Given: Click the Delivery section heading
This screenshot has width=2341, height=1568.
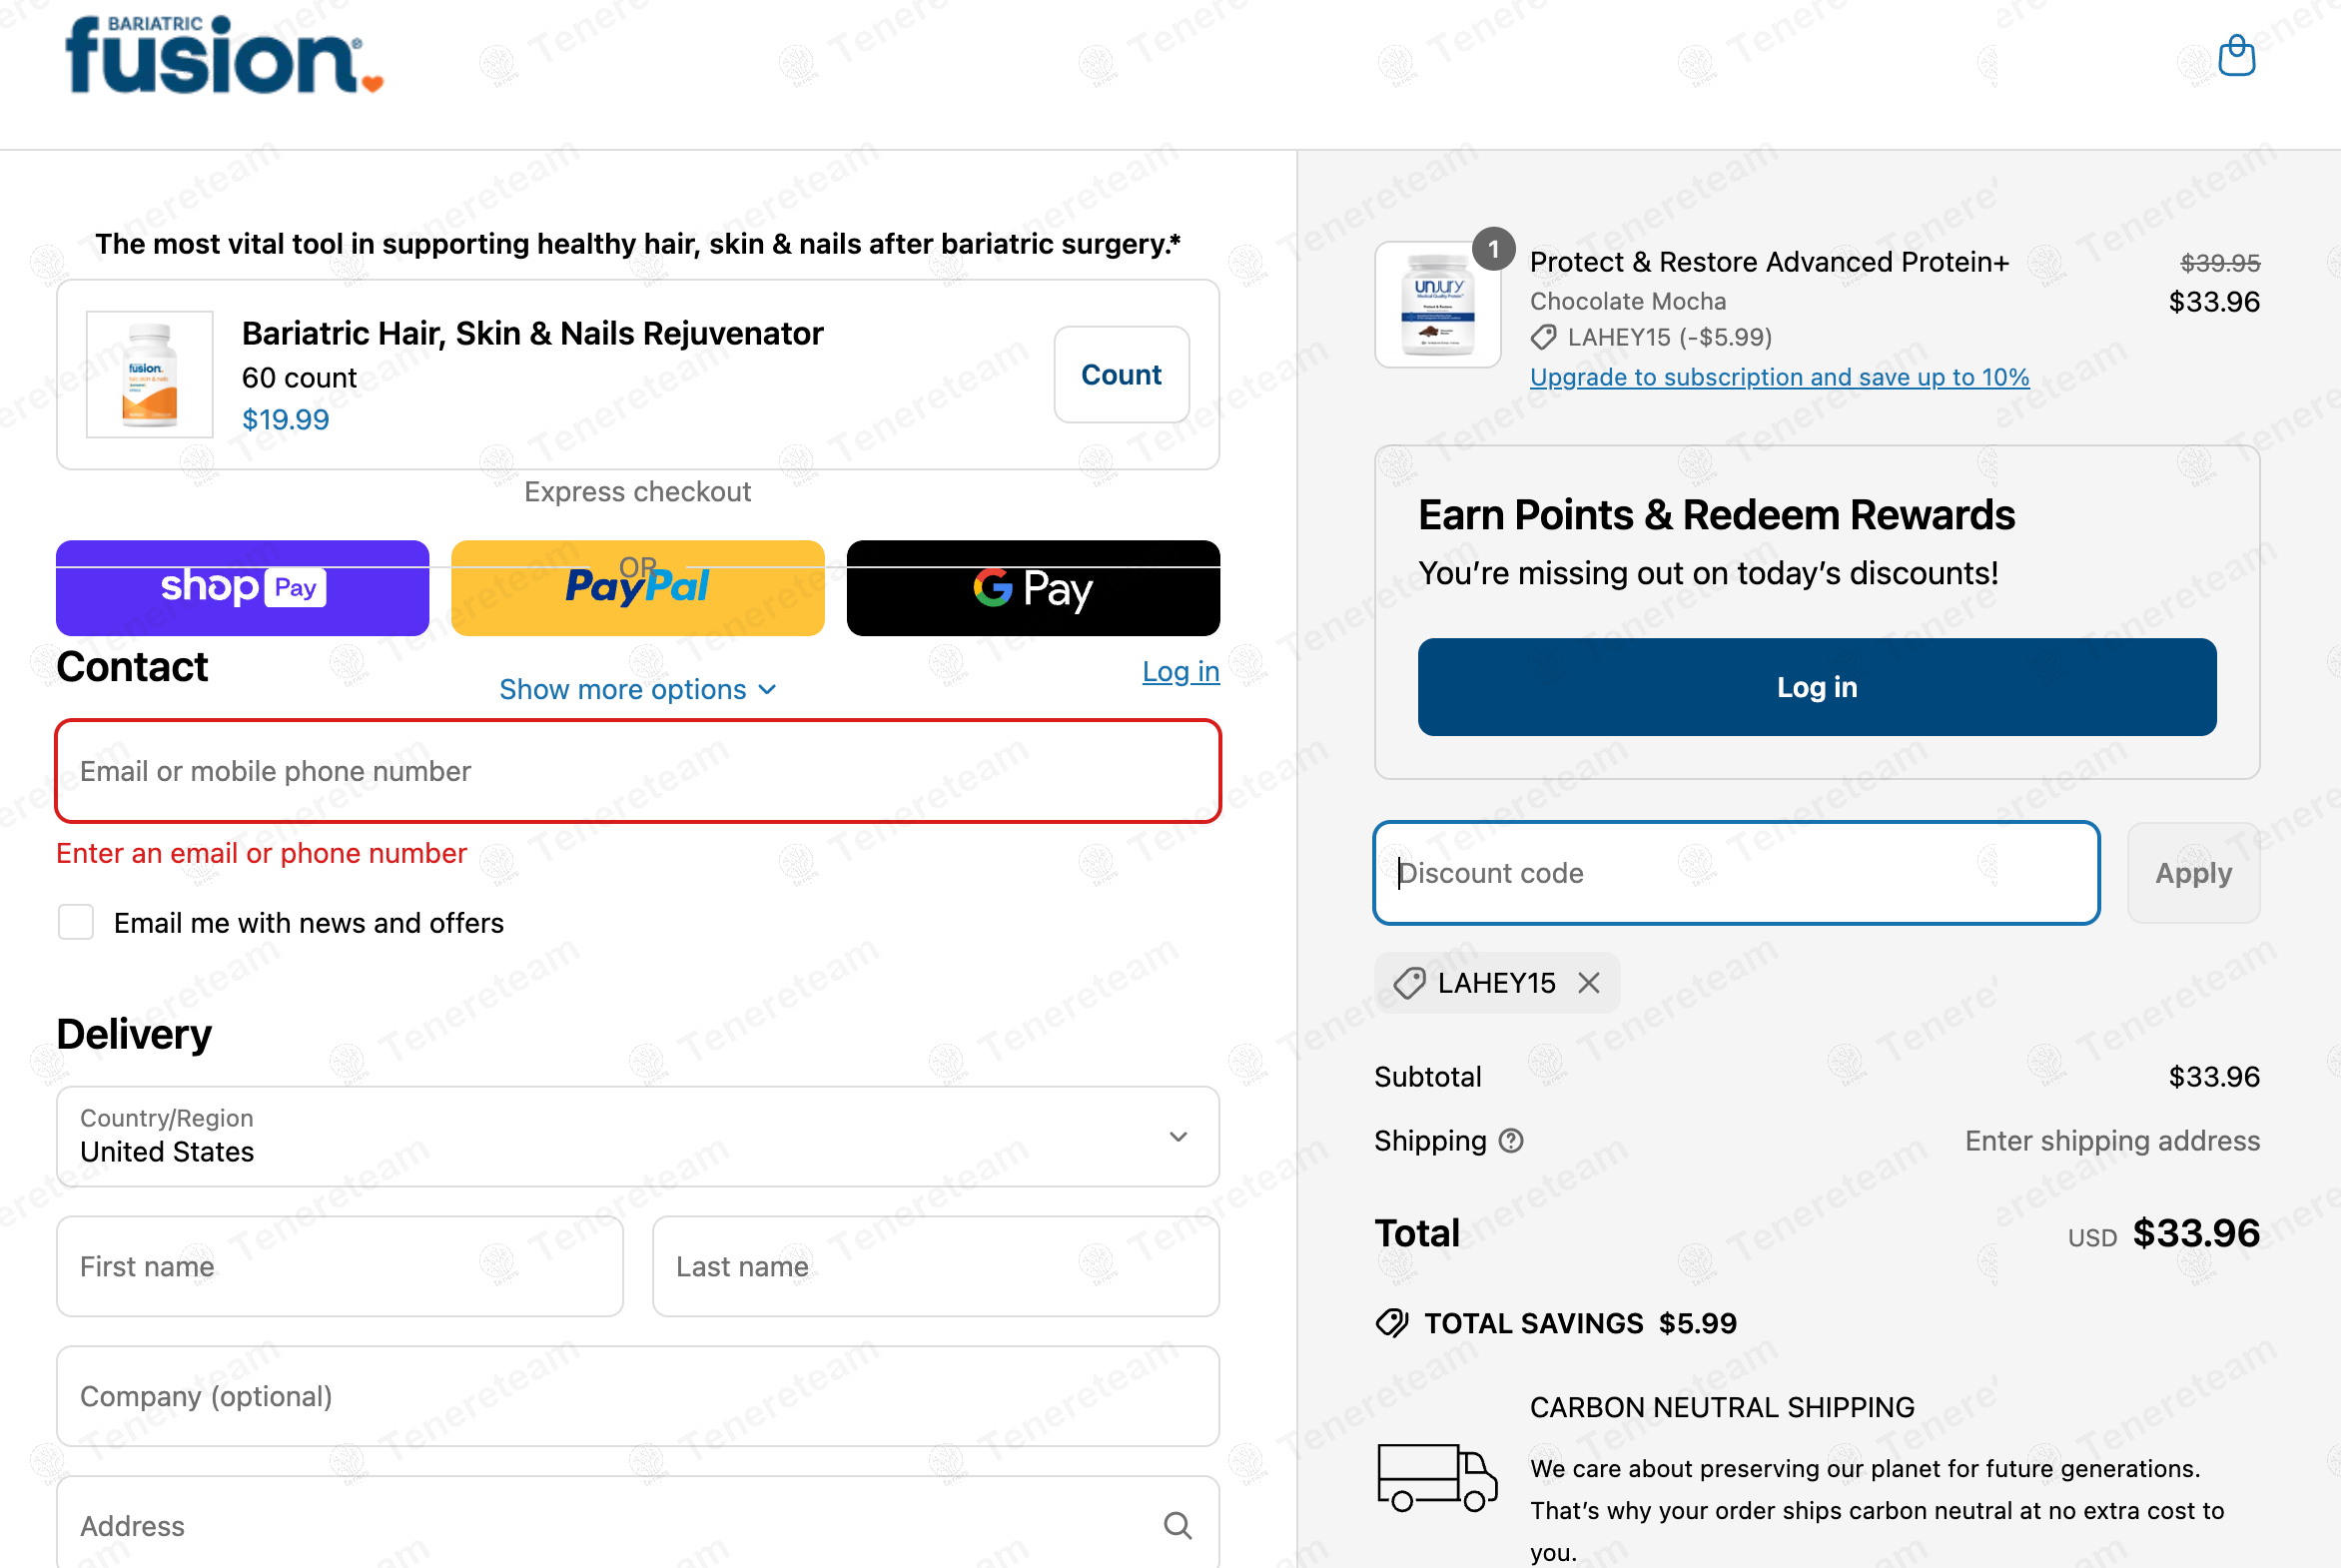Looking at the screenshot, I should 135,1034.
